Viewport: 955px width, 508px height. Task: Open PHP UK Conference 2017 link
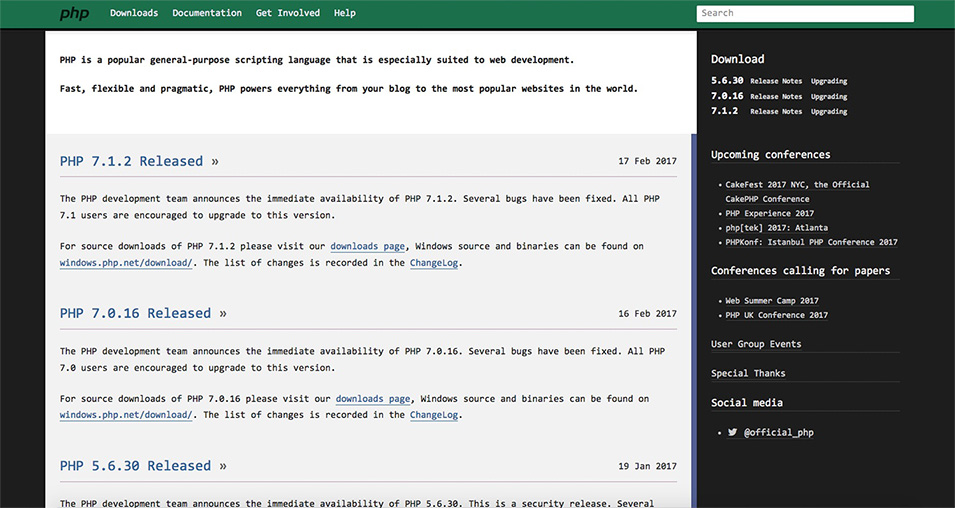[777, 316]
